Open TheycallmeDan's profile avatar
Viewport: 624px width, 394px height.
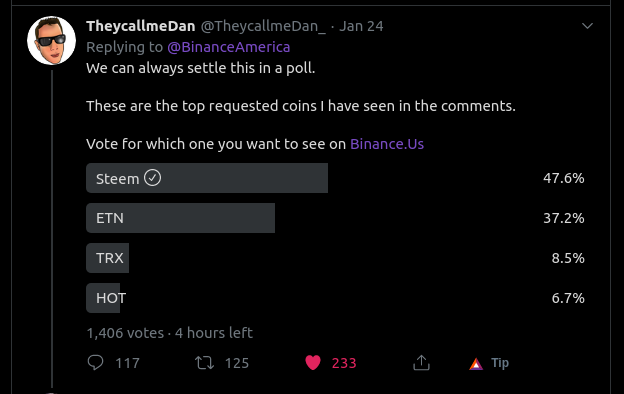pyautogui.click(x=51, y=41)
